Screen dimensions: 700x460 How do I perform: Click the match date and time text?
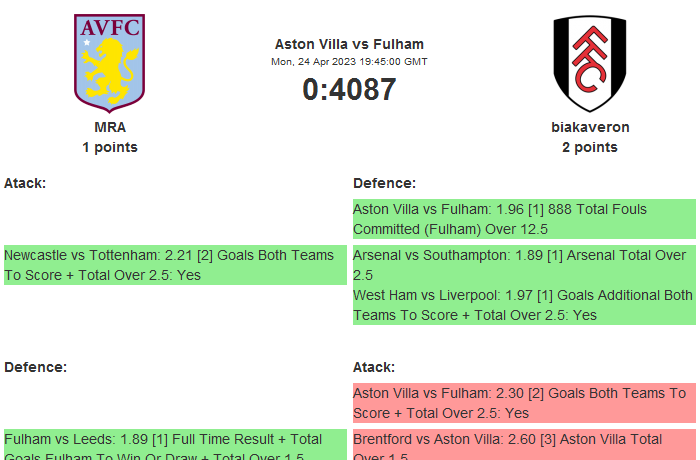(x=349, y=62)
